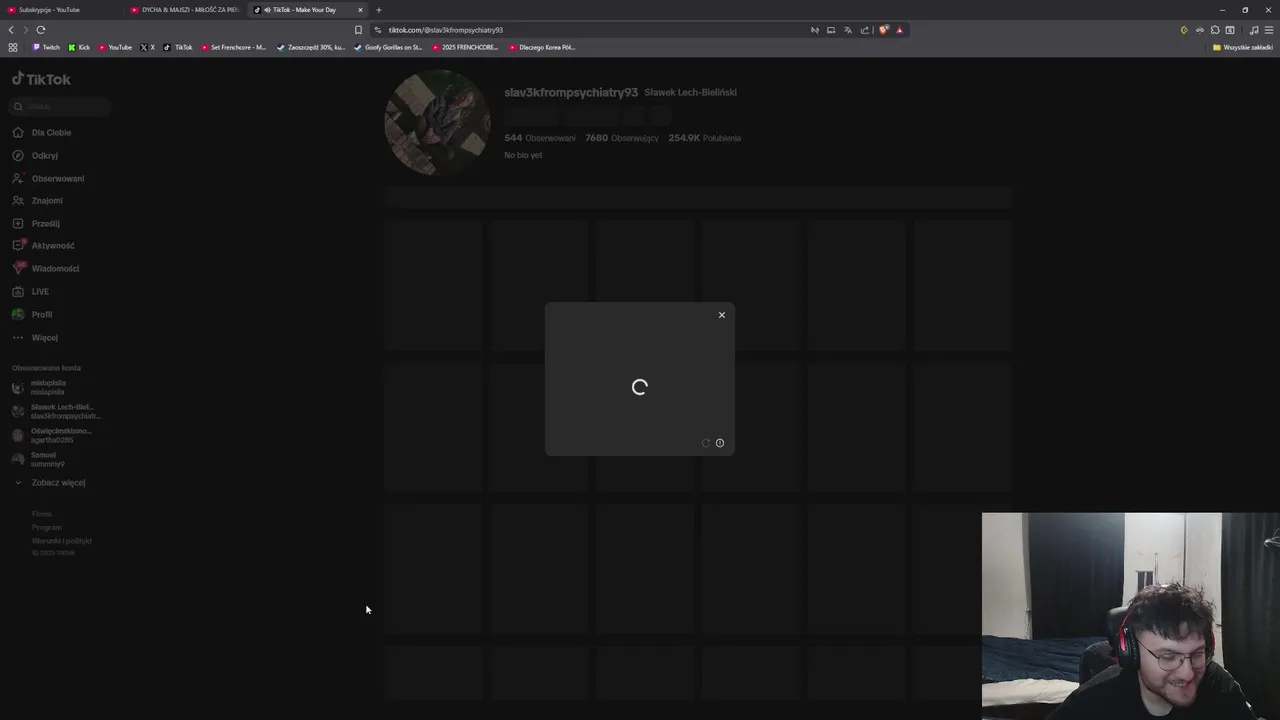This screenshot has width=1280, height=720.
Task: Open Dla Ciebie feed
Action: (x=42, y=132)
